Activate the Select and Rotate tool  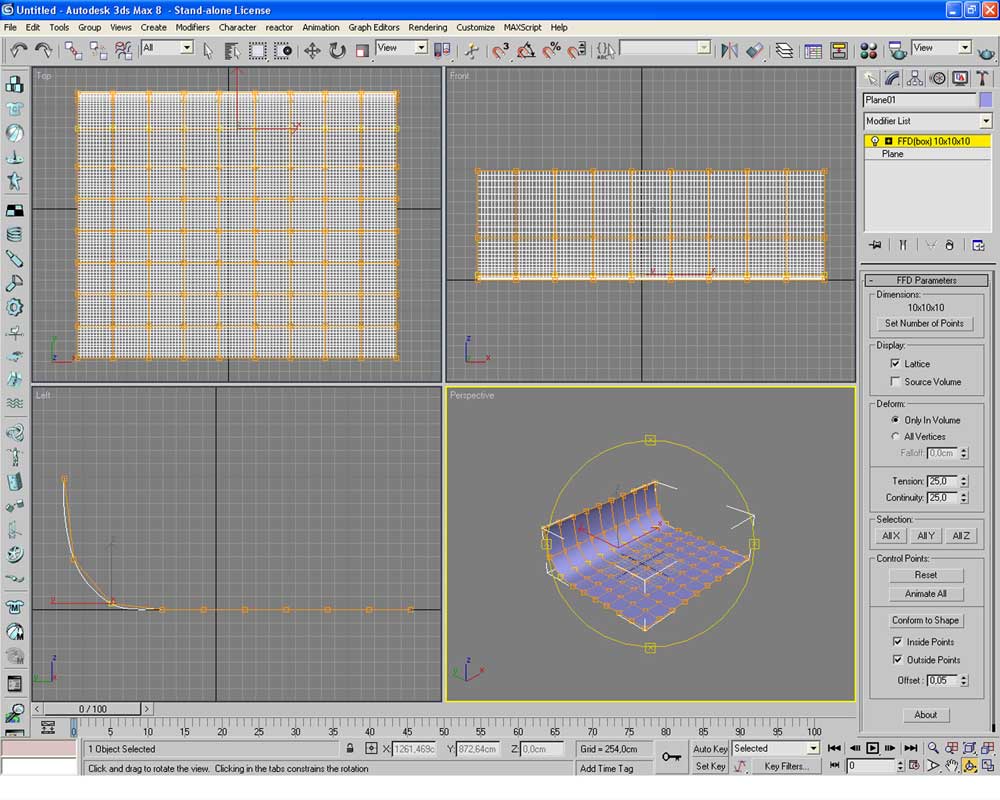337,50
